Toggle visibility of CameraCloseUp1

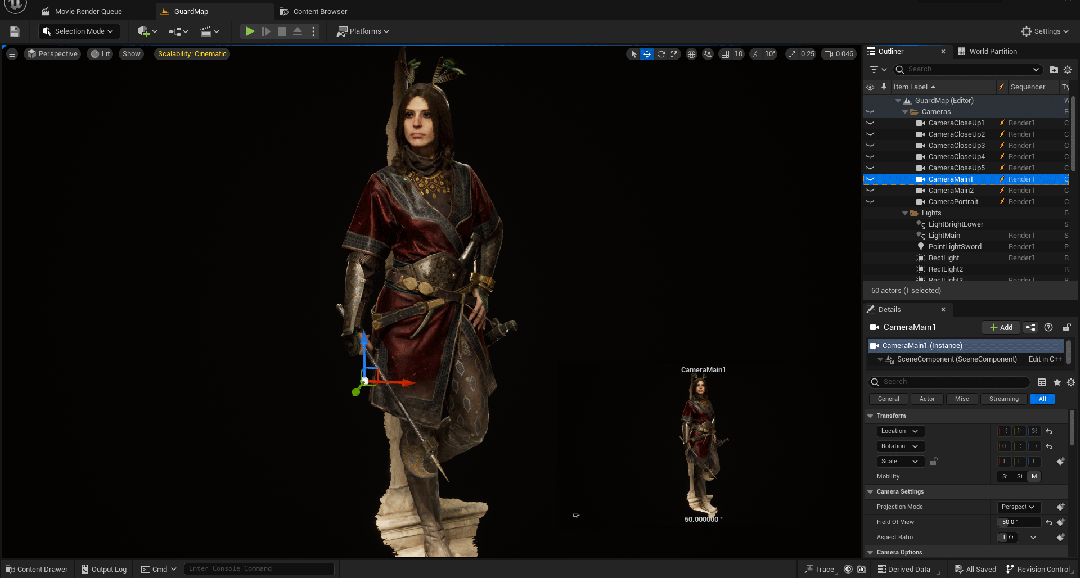(870, 123)
